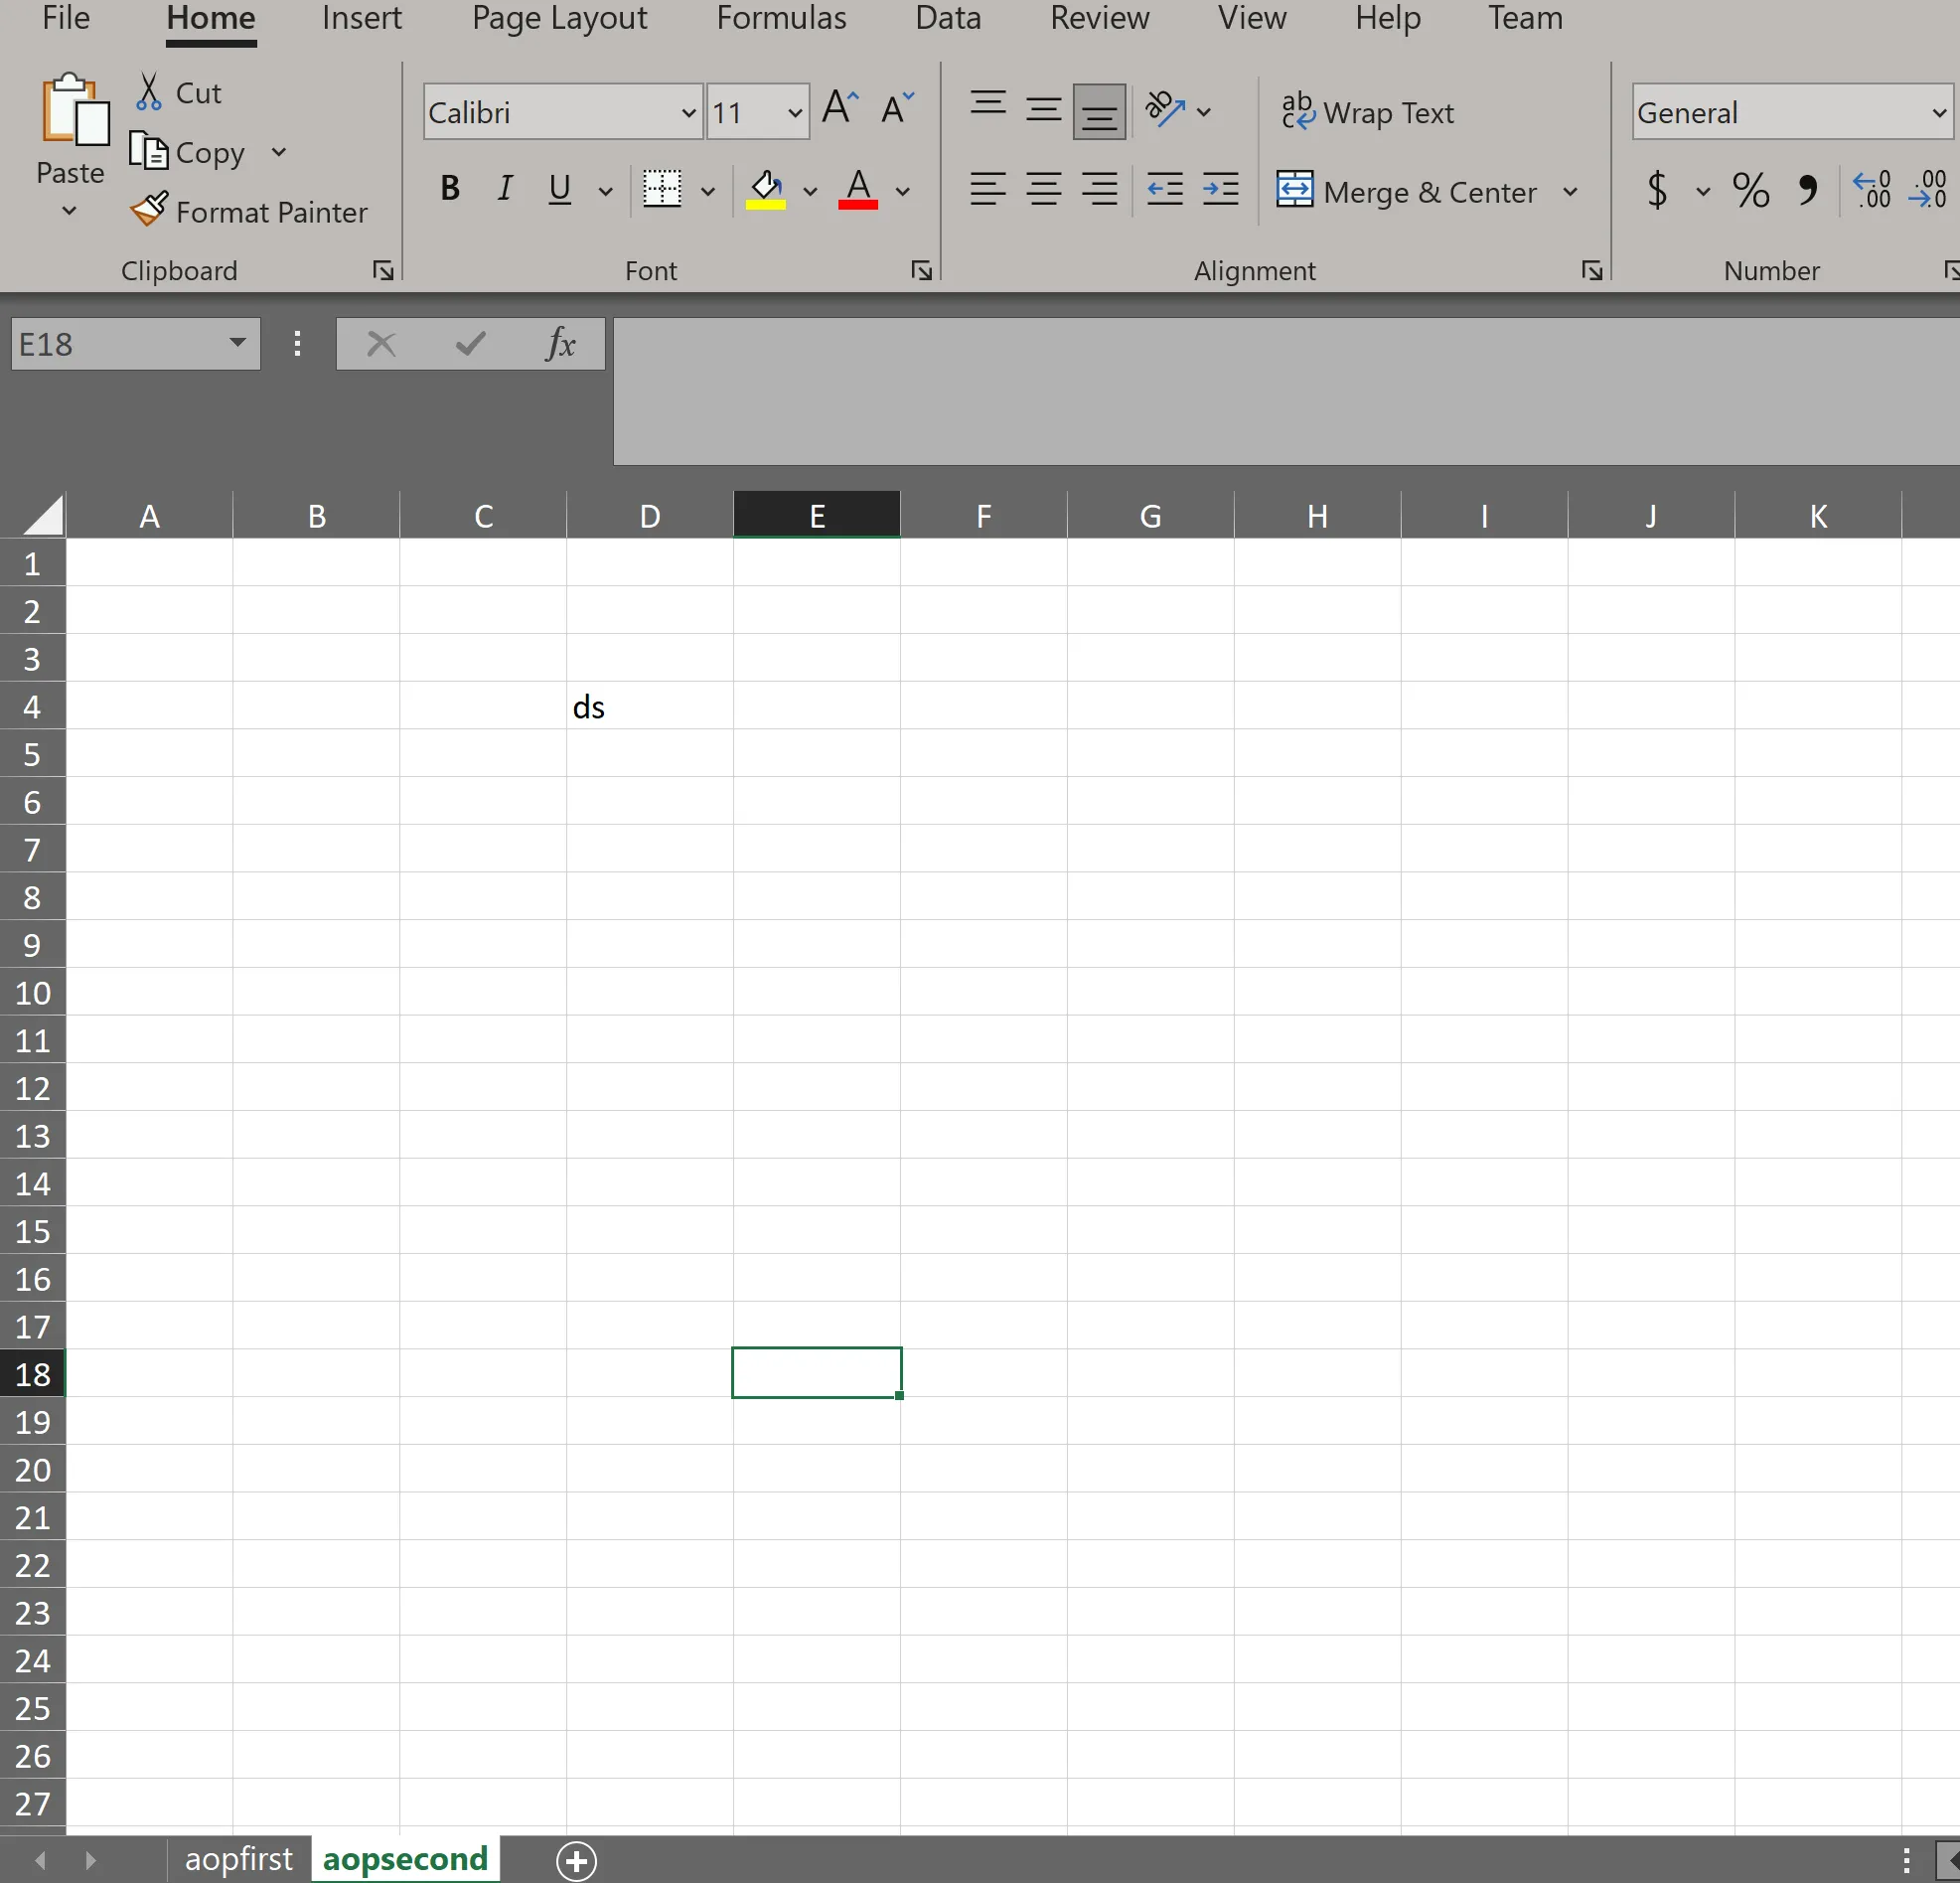Open Clipboard group dialog launcher
The width and height of the screenshot is (1960, 1883).
point(383,270)
